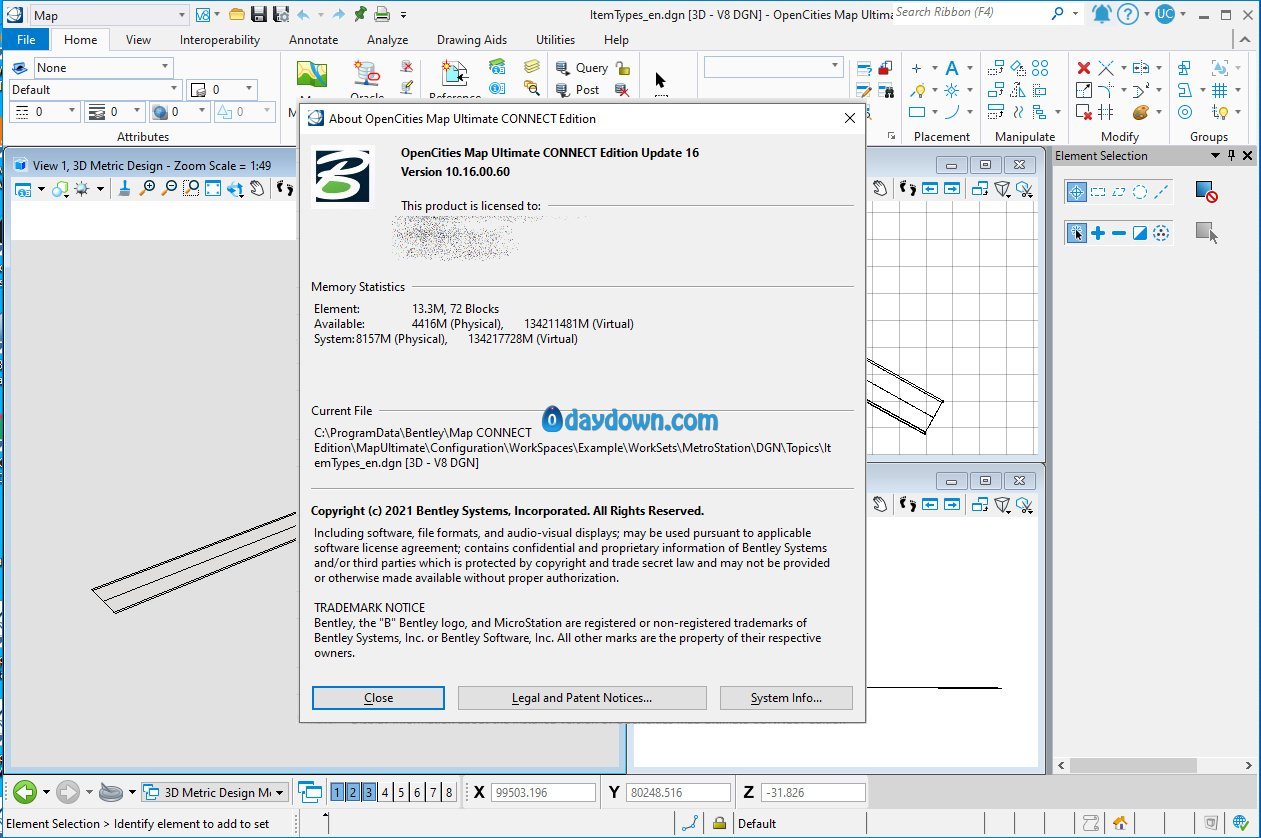
Task: Choose Invert mode in Element Selection
Action: (x=1140, y=233)
